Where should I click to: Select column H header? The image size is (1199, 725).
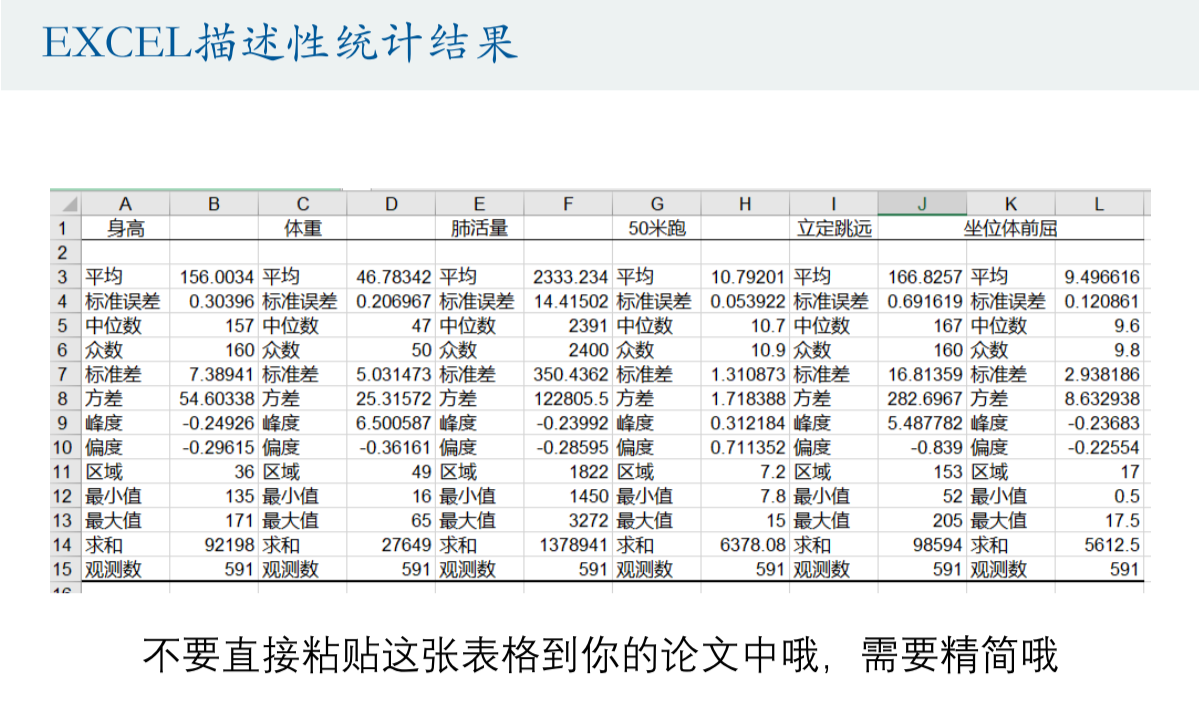tap(745, 204)
